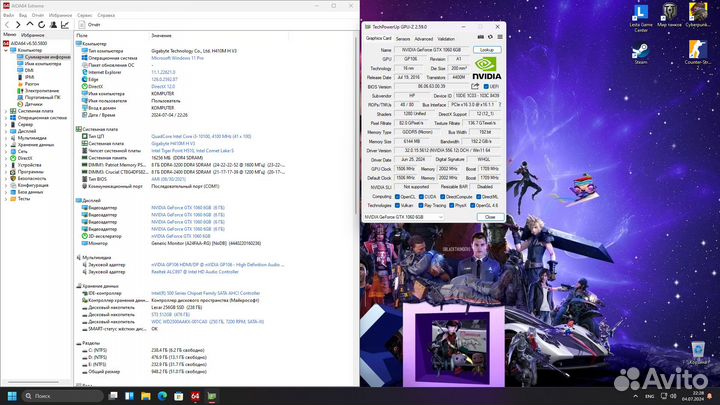Toggle the DirectML checkbox in GPU-Z
Screen dimensions: 720x405
tap(478, 197)
